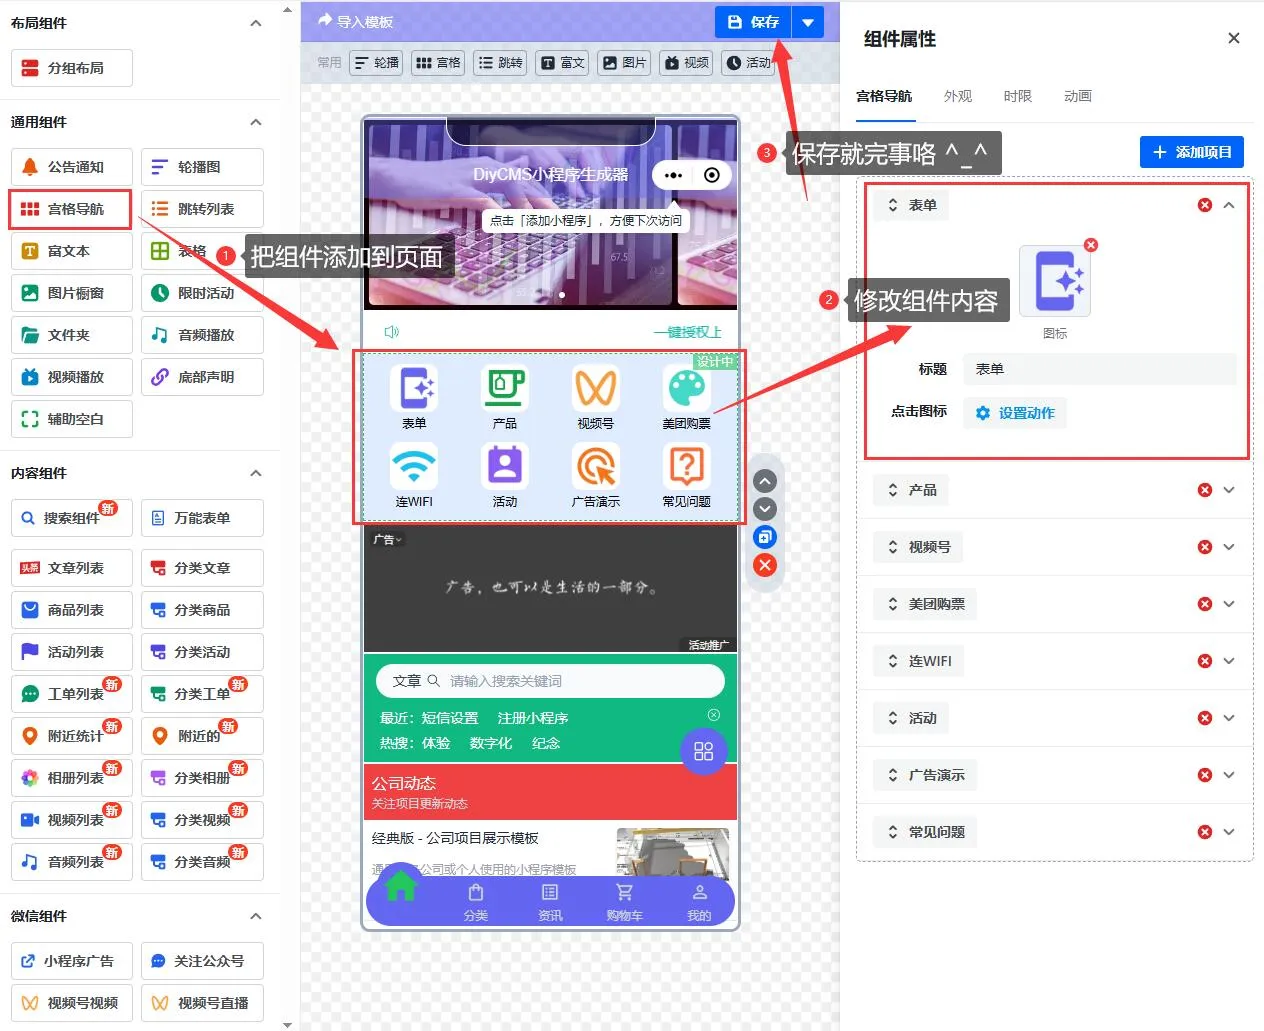Image resolution: width=1264 pixels, height=1031 pixels.
Task: Open the 动画 tab
Action: click(x=1077, y=96)
